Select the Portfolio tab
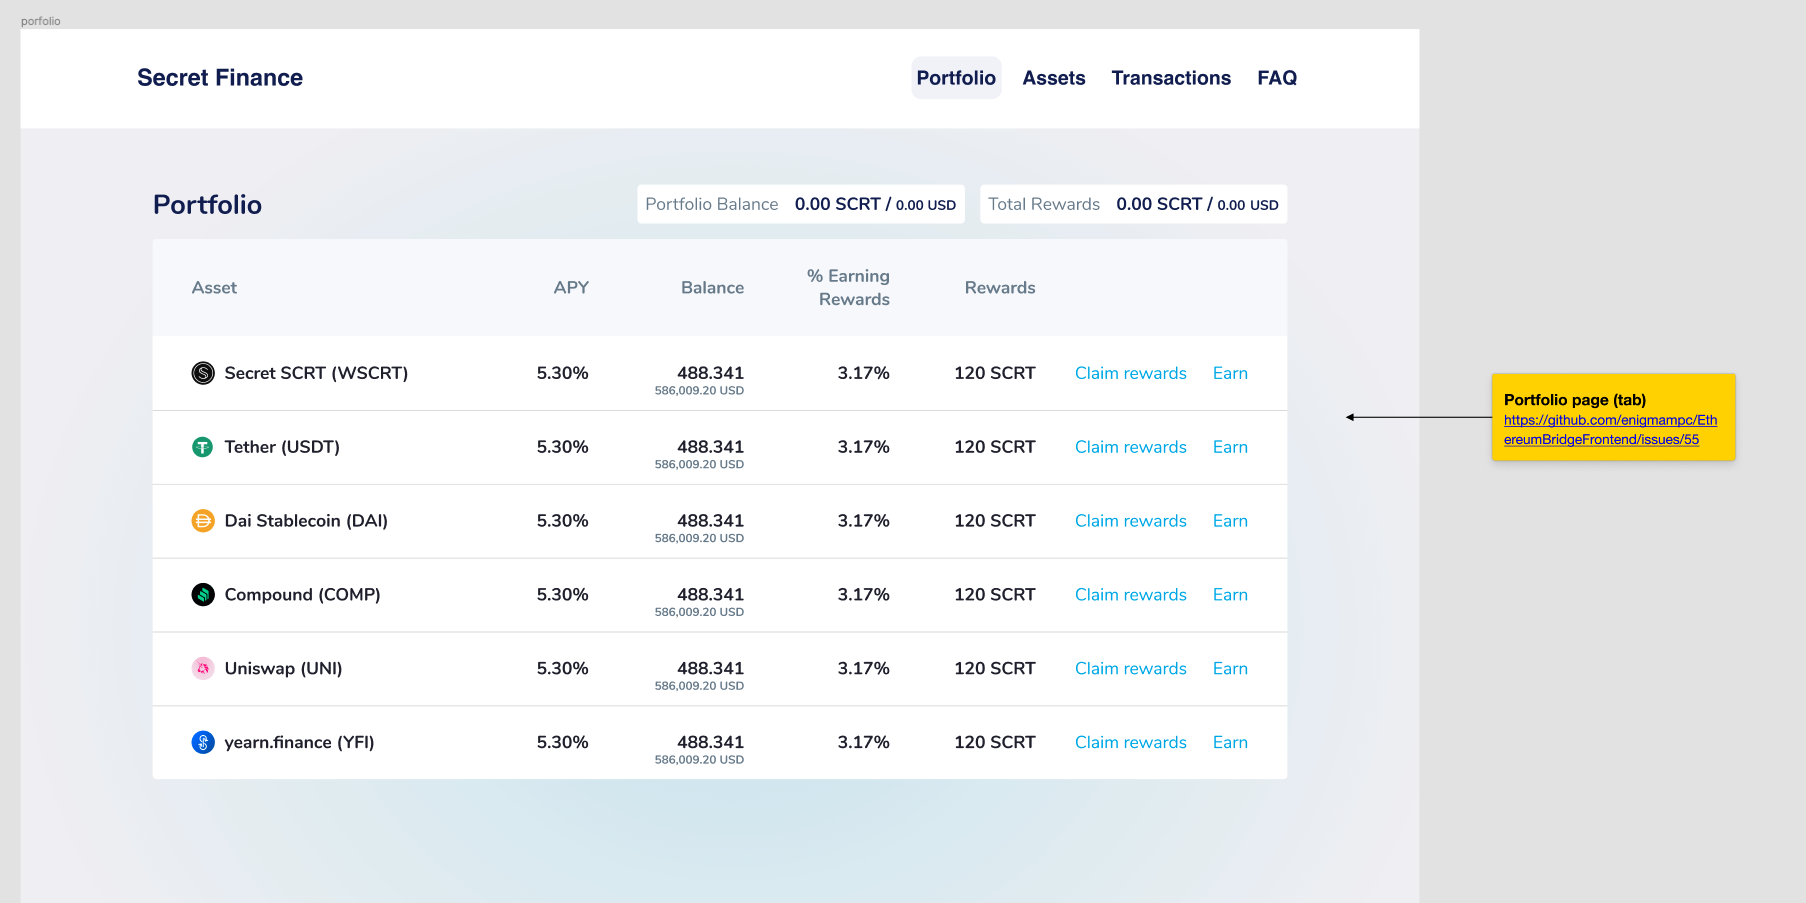 955,77
